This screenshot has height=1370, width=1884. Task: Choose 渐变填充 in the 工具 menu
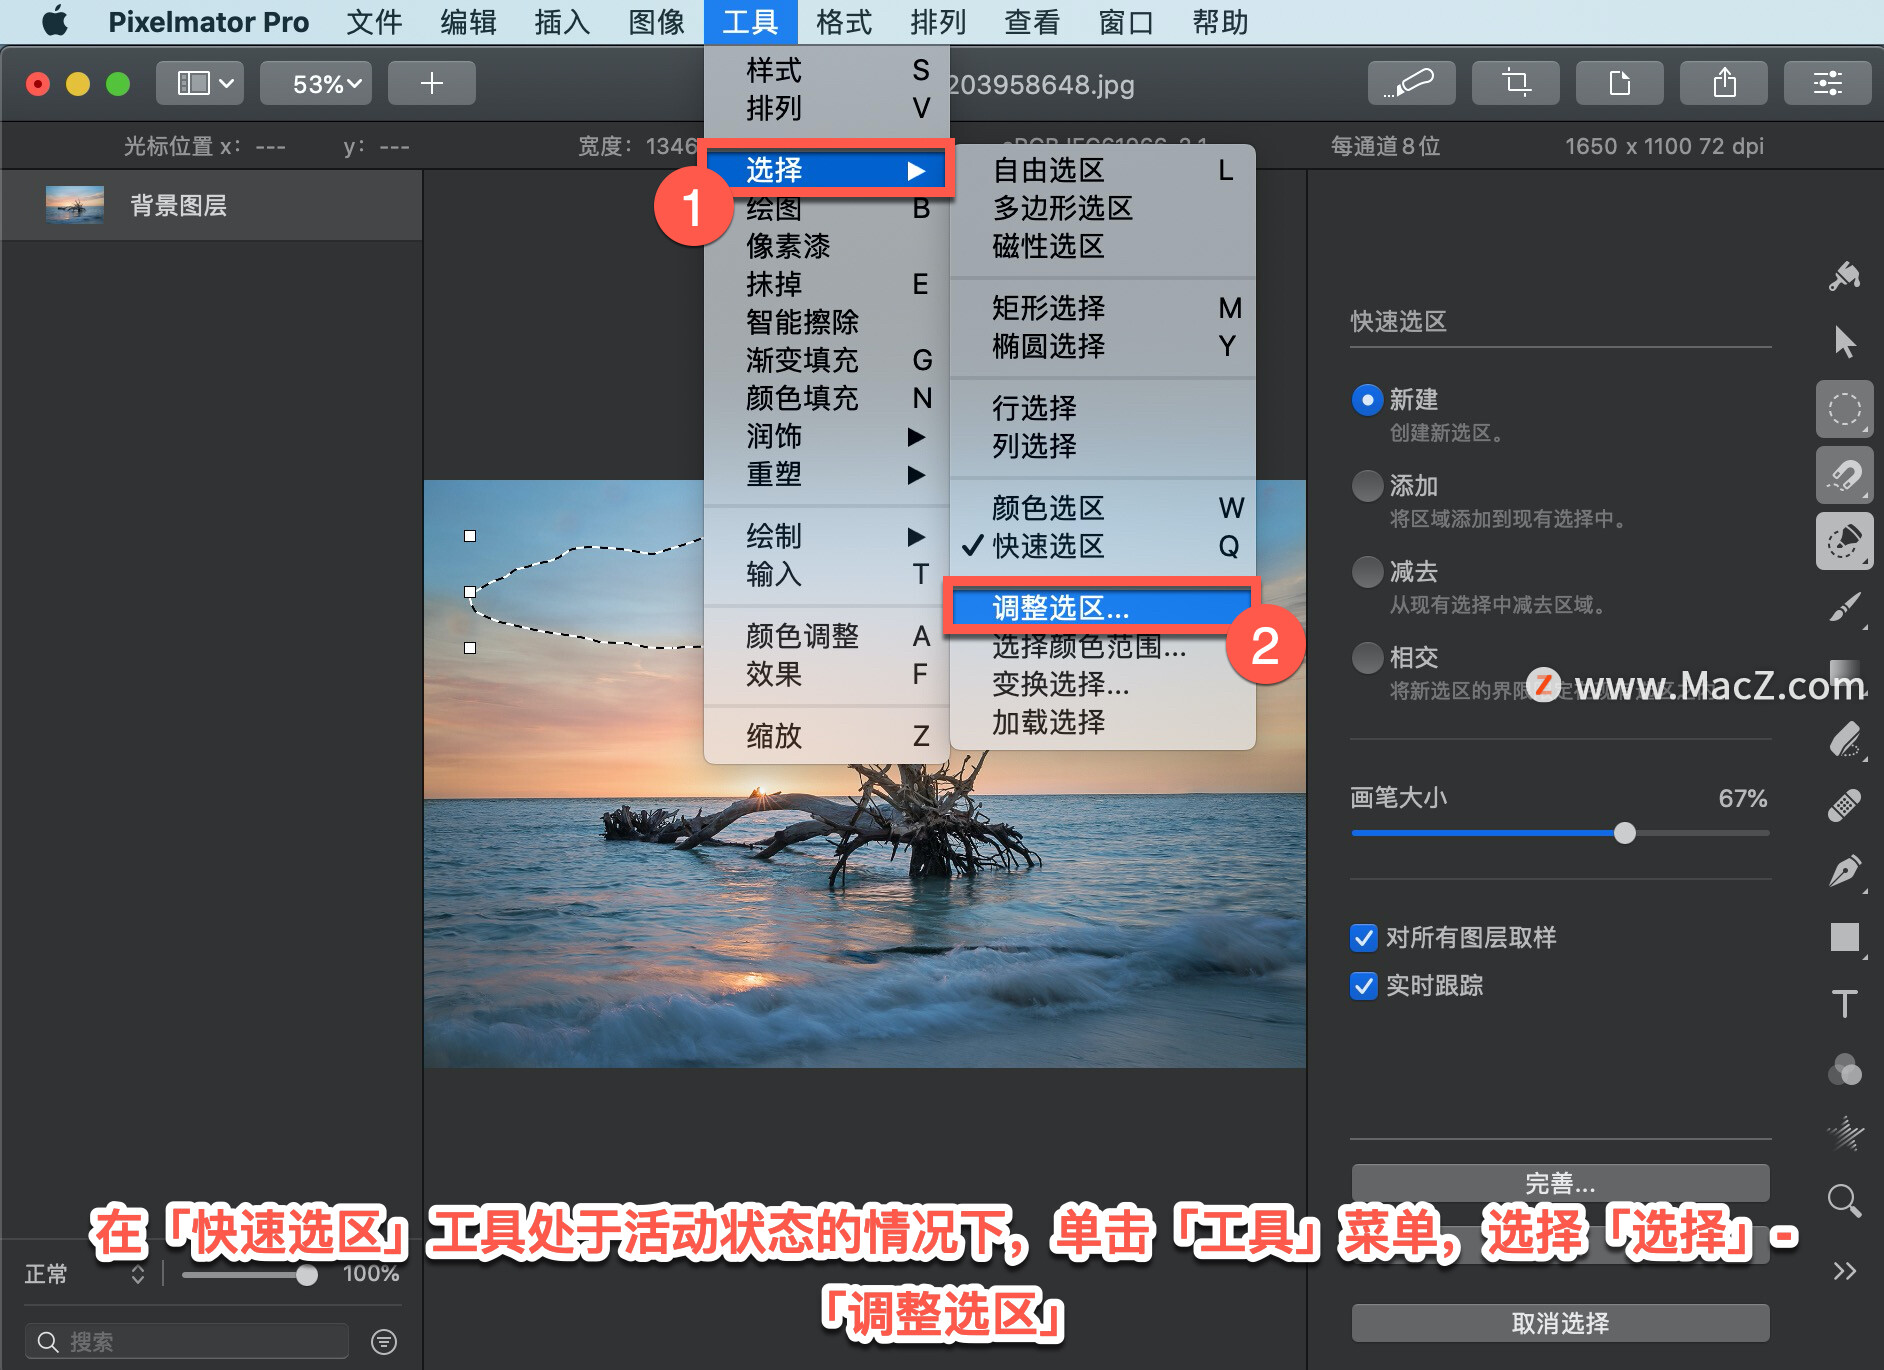coord(826,360)
